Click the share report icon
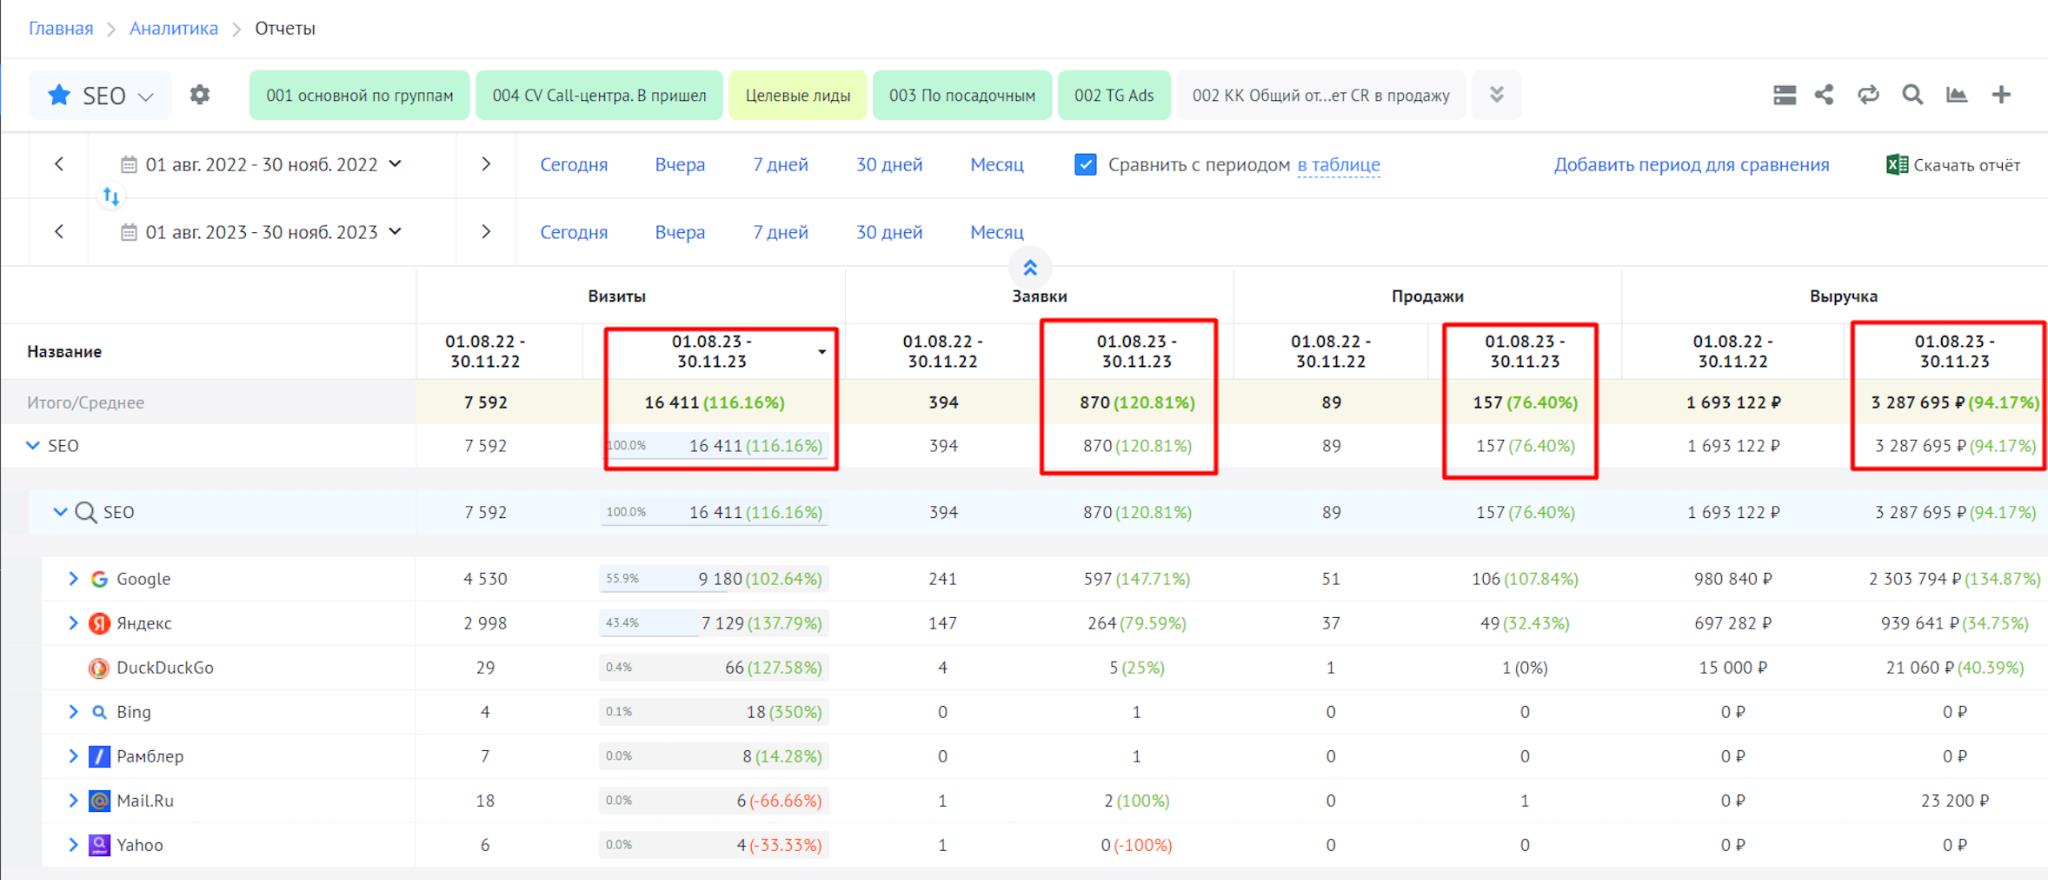This screenshot has height=880, width=2048. [x=1824, y=95]
